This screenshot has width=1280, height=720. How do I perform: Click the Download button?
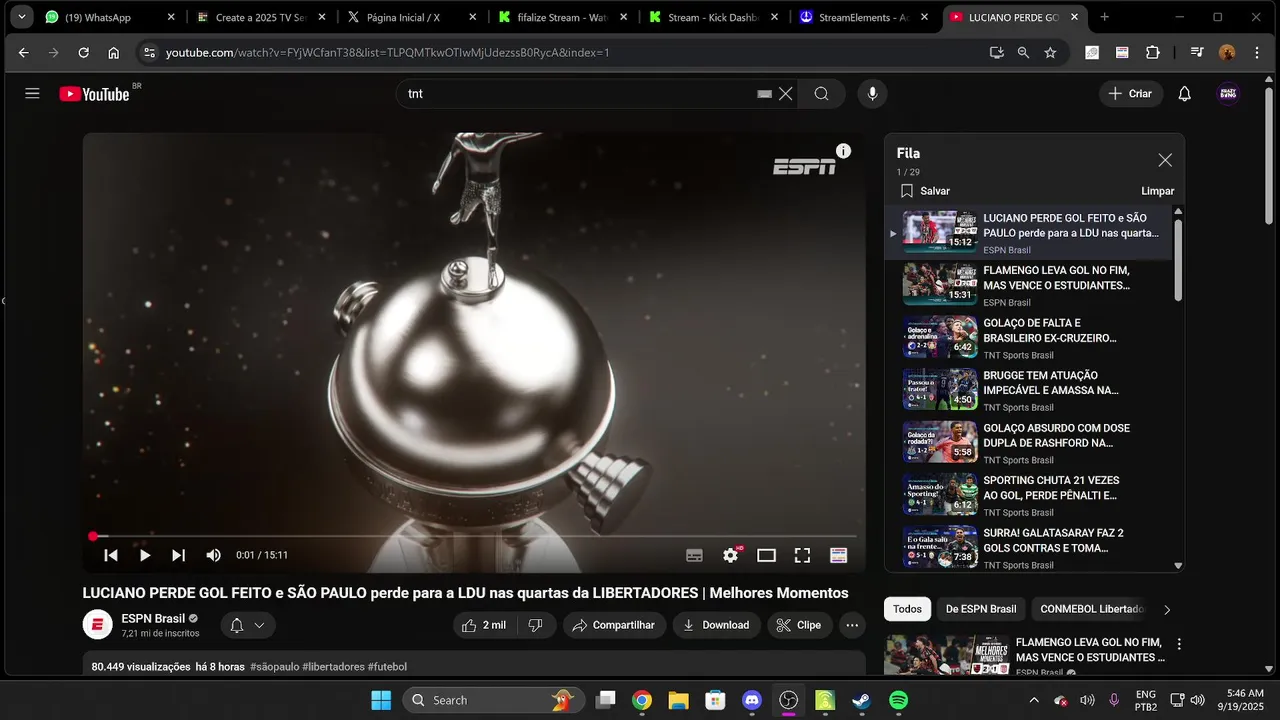(716, 625)
